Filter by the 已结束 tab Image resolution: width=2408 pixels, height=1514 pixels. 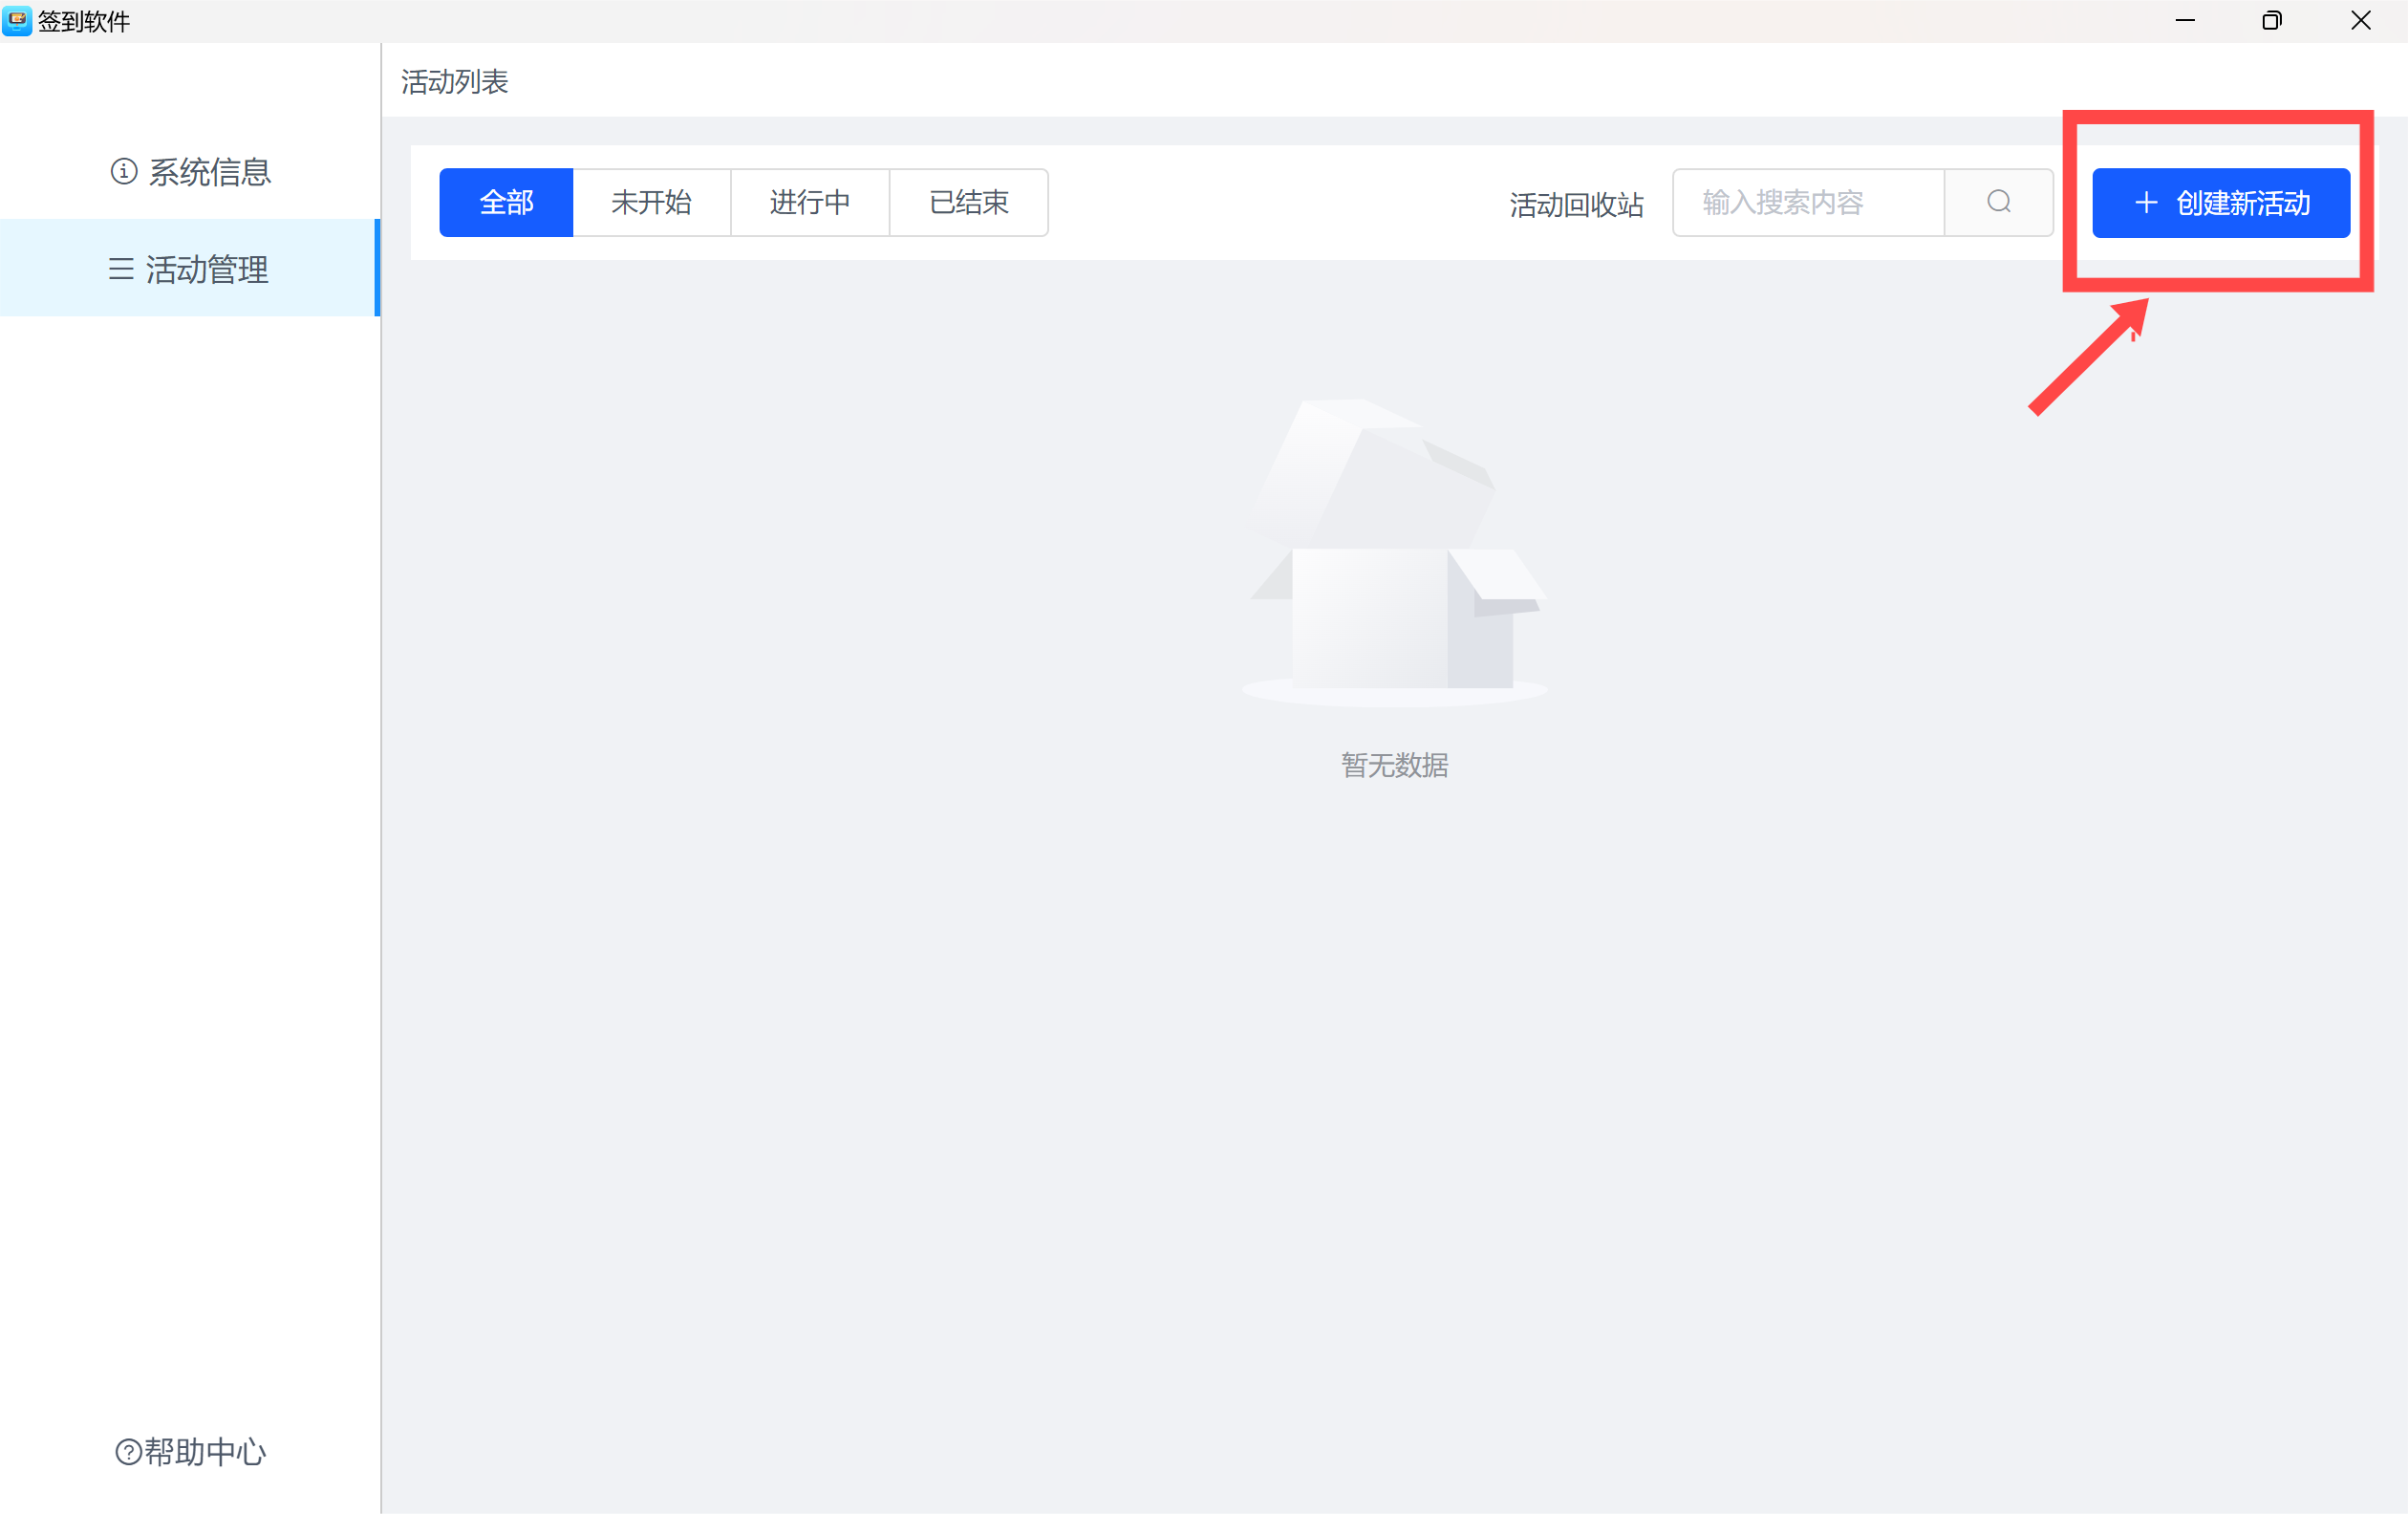tap(969, 203)
